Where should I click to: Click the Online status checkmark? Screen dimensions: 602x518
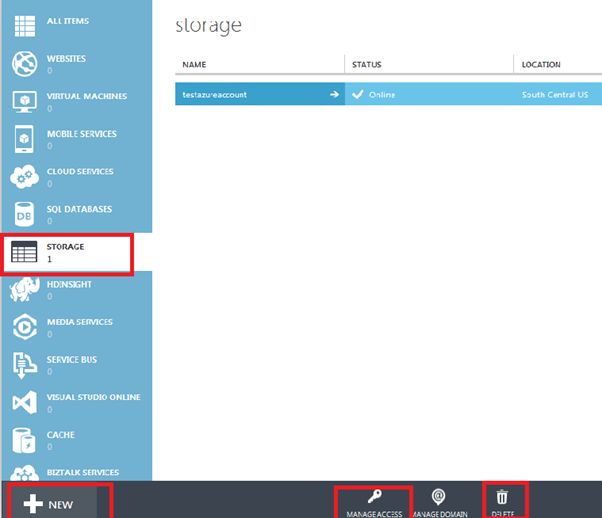(x=358, y=94)
